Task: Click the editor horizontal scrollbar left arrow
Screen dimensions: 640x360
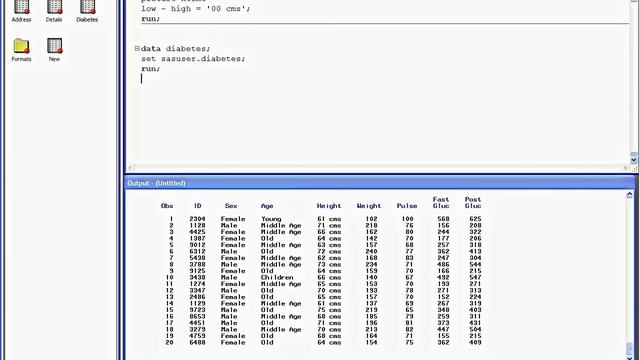Action: tap(131, 168)
